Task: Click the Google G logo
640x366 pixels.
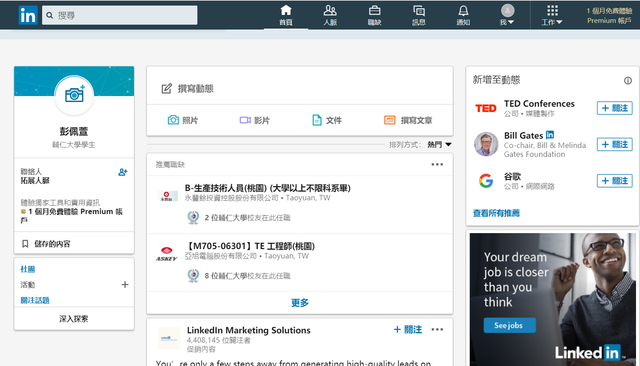Action: pyautogui.click(x=486, y=180)
